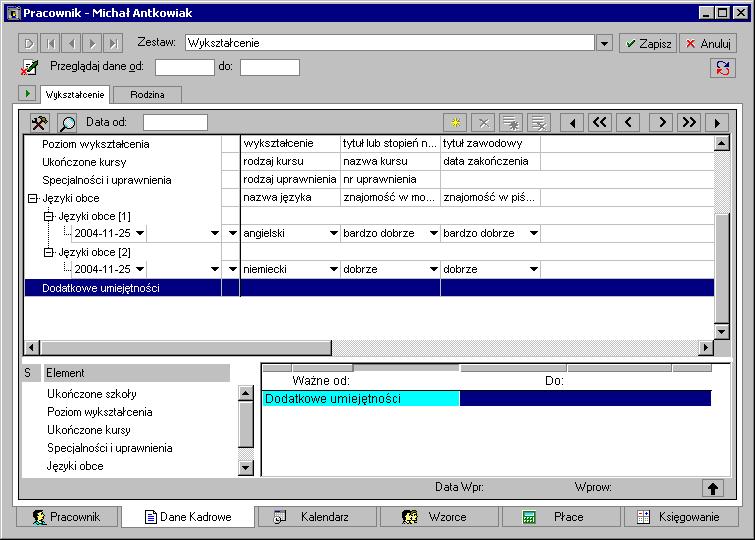Click the new record icon in top navigation
The image size is (755, 540).
pyautogui.click(x=28, y=43)
